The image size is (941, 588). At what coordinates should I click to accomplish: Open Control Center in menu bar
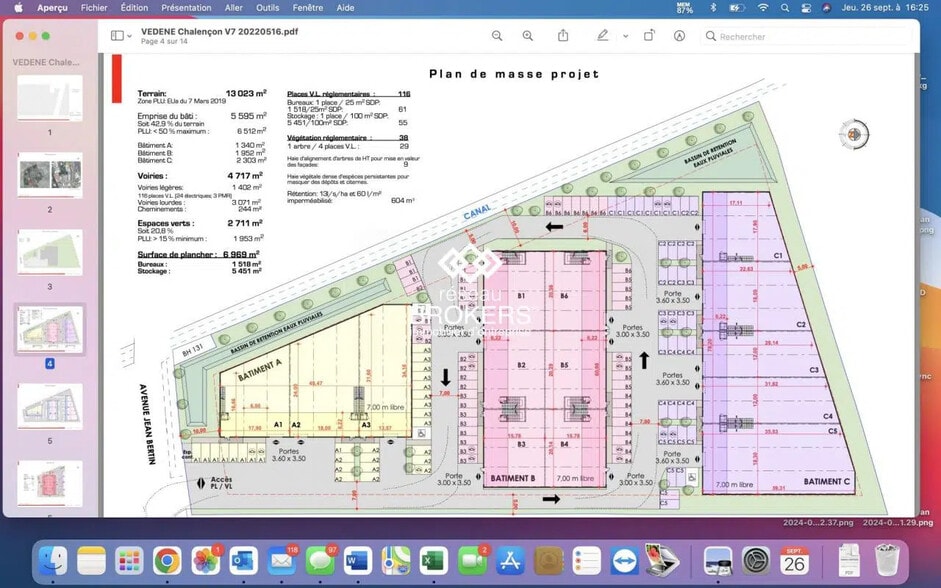pyautogui.click(x=806, y=7)
